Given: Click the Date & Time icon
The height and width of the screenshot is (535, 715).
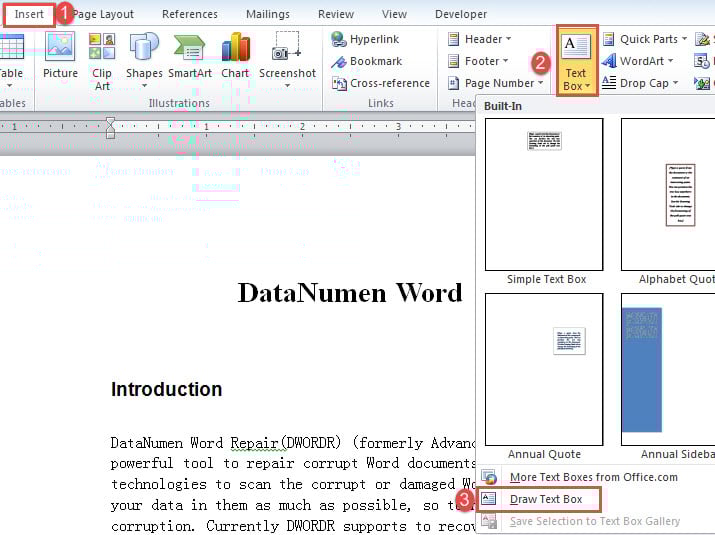Looking at the screenshot, I should (x=702, y=61).
